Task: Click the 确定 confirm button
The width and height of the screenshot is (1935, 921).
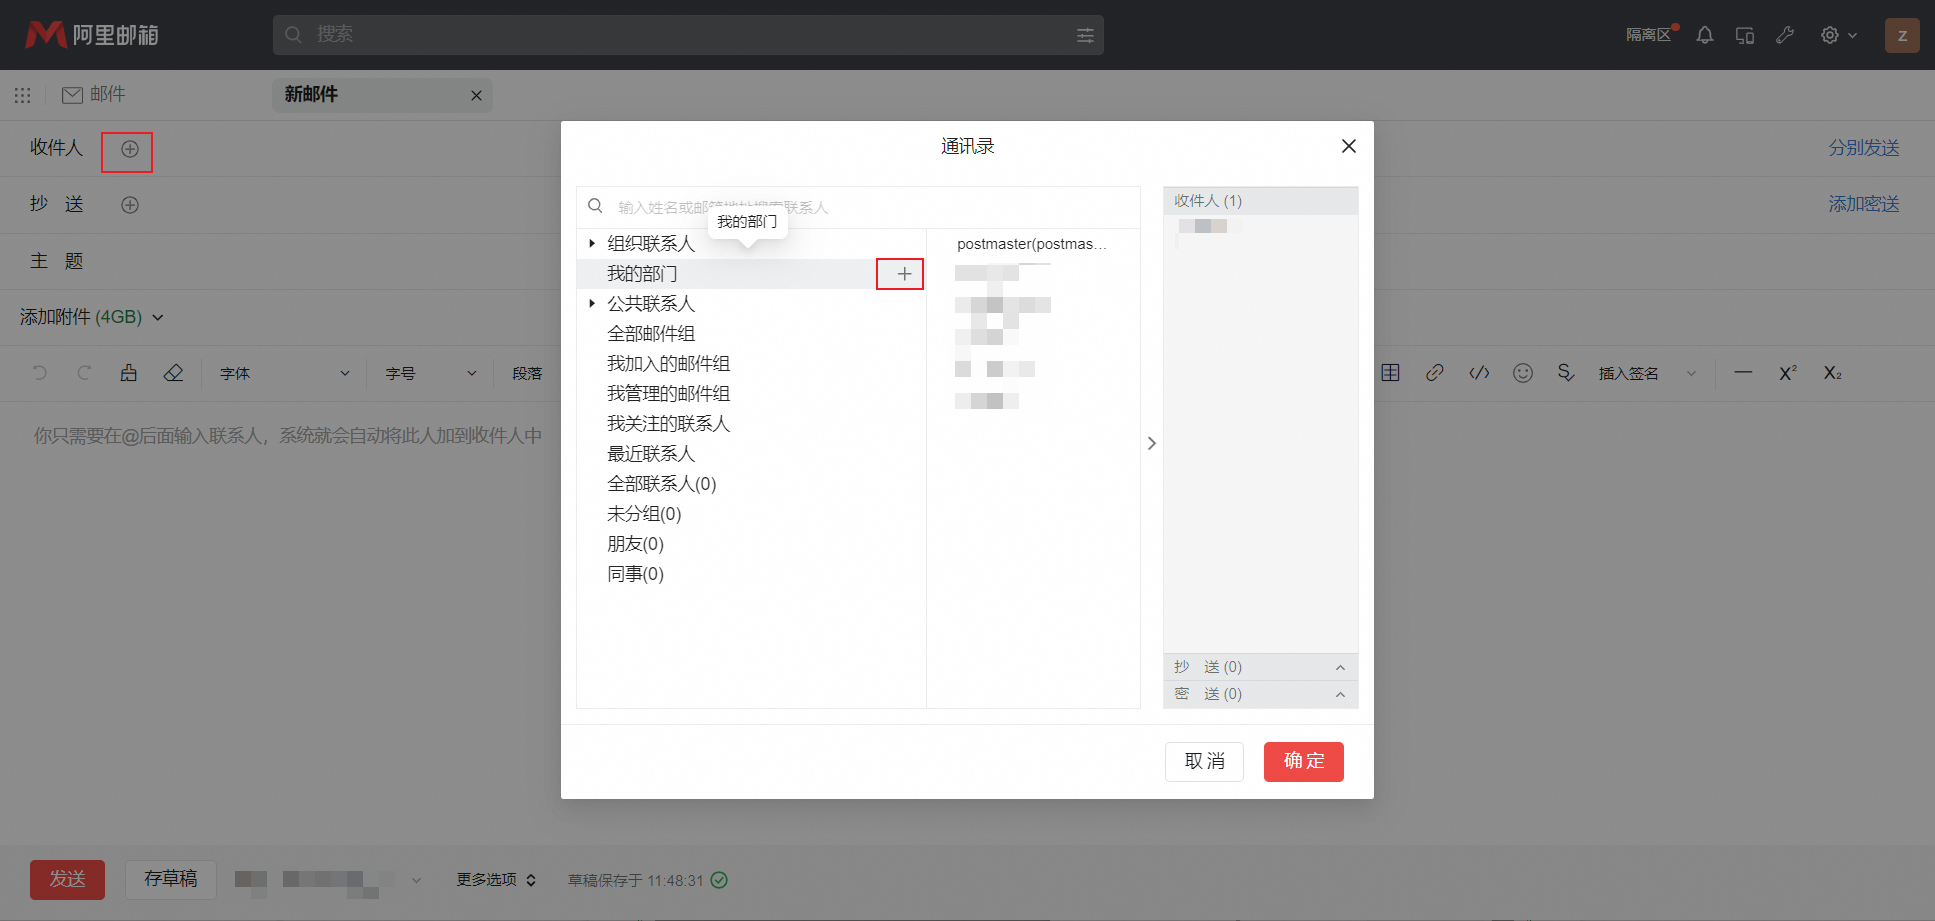Action: click(x=1303, y=761)
